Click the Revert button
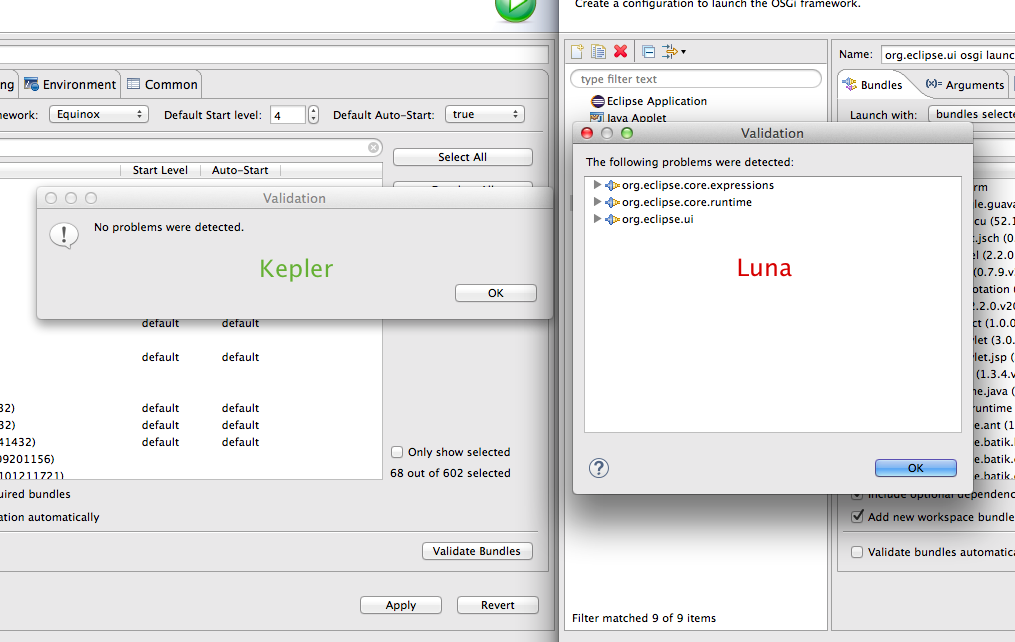This screenshot has width=1015, height=642. 498,605
